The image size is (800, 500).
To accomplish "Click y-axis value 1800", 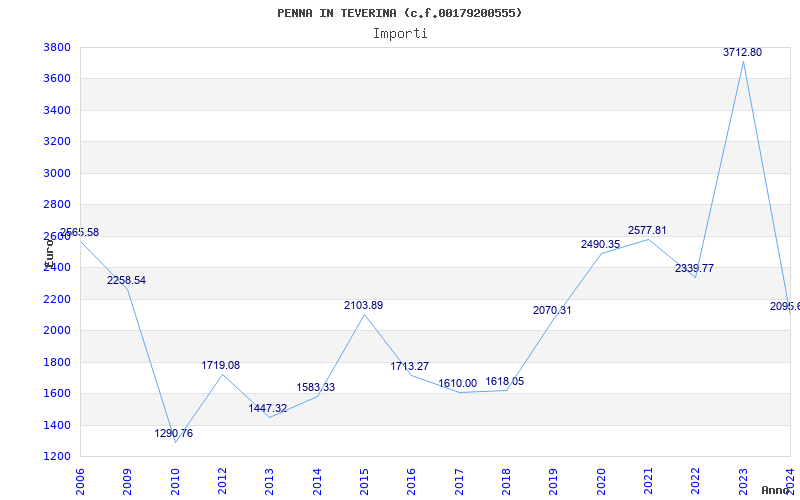I will (x=57, y=362).
